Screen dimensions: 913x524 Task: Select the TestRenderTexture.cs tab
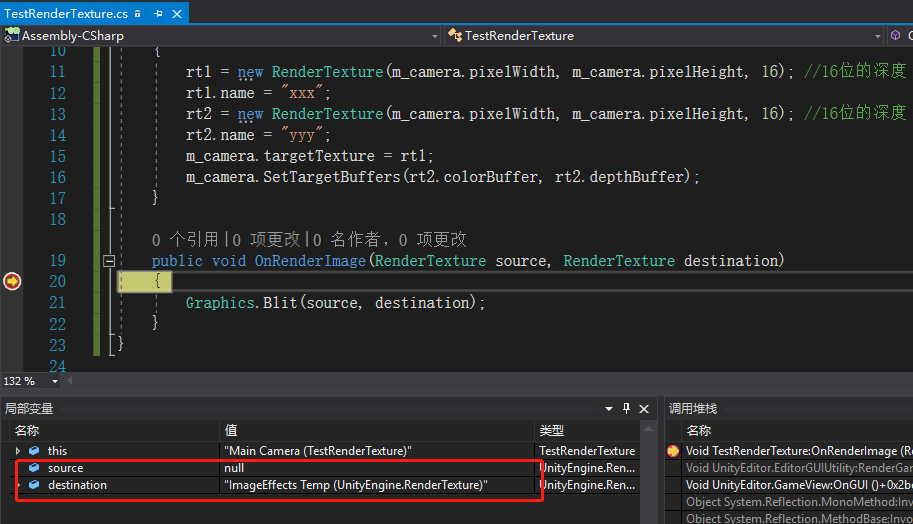tap(66, 13)
